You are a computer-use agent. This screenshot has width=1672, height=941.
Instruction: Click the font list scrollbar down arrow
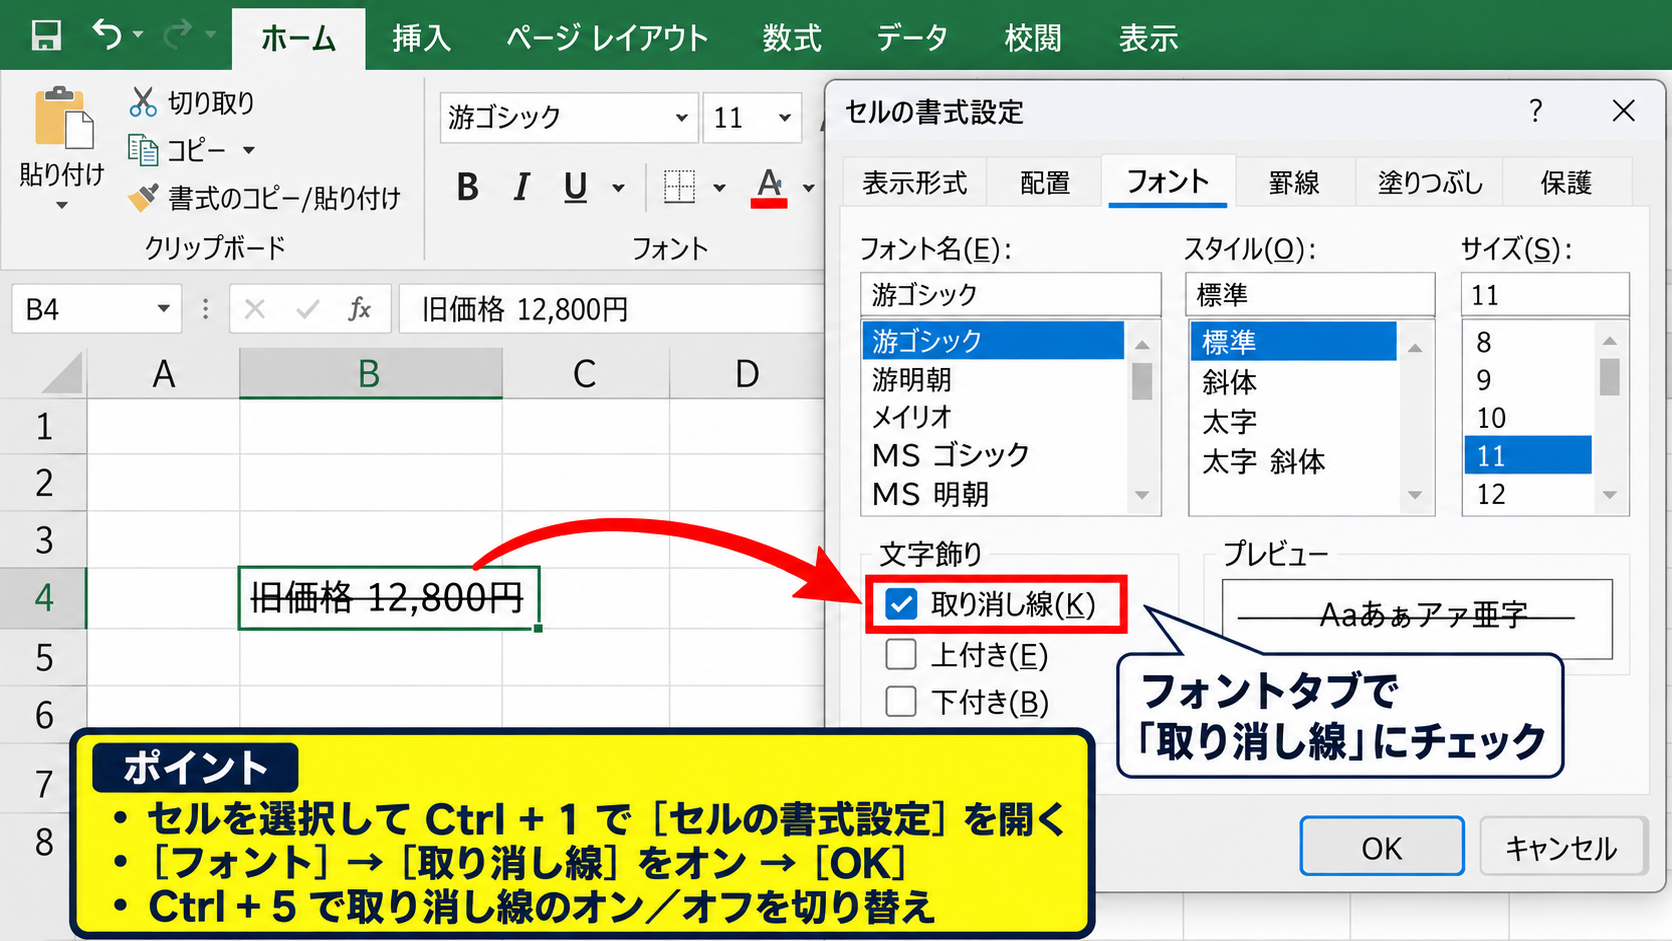click(1142, 495)
